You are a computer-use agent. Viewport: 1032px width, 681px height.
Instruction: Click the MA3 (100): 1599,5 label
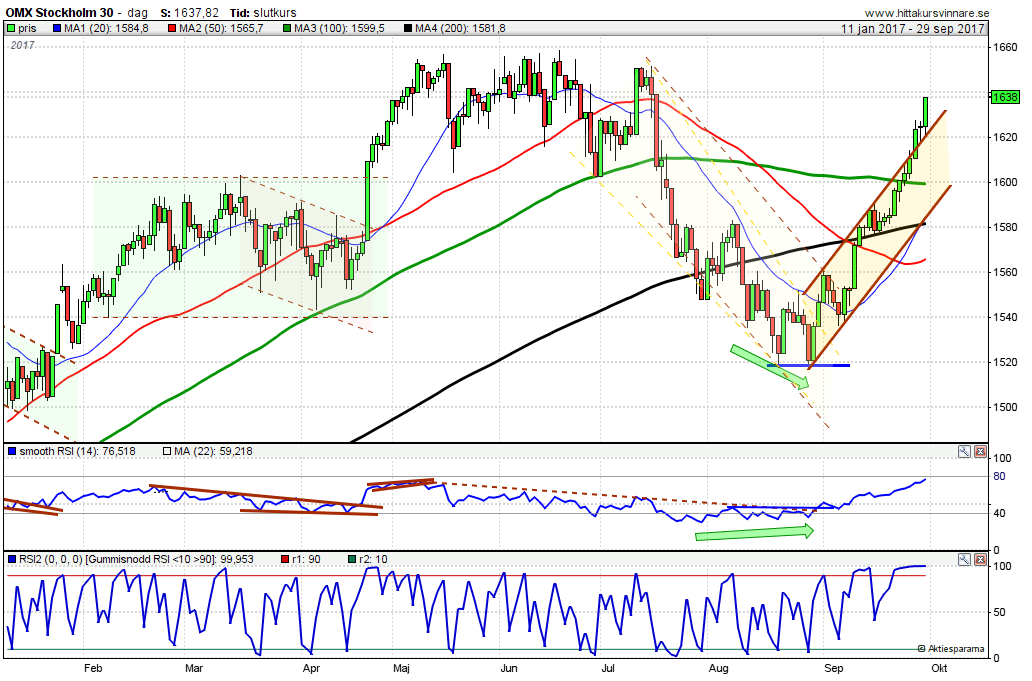(340, 28)
